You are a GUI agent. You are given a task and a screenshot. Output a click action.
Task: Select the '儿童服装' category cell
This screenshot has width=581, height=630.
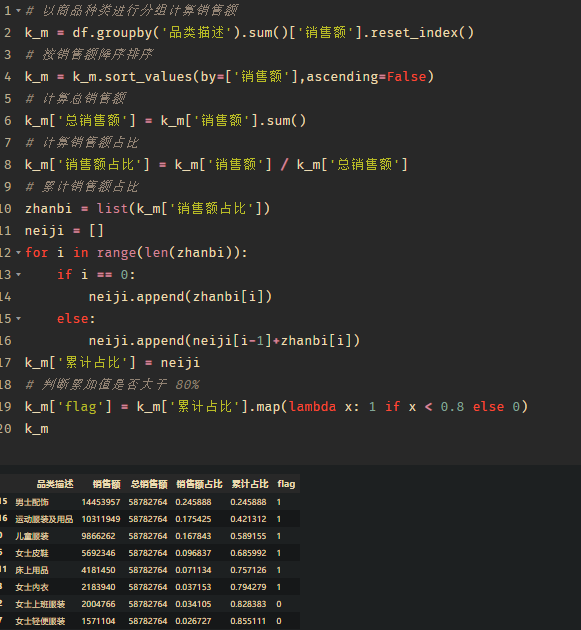tap(32, 536)
